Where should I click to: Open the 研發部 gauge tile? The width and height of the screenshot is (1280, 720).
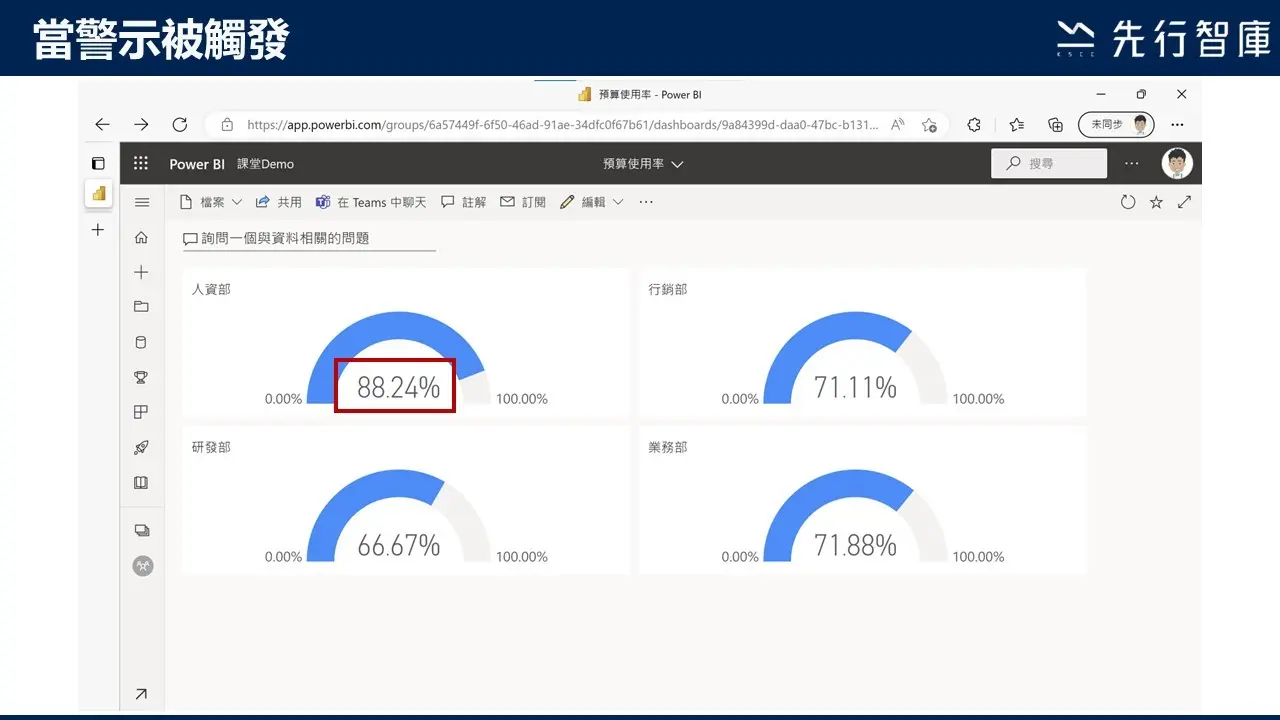point(406,500)
